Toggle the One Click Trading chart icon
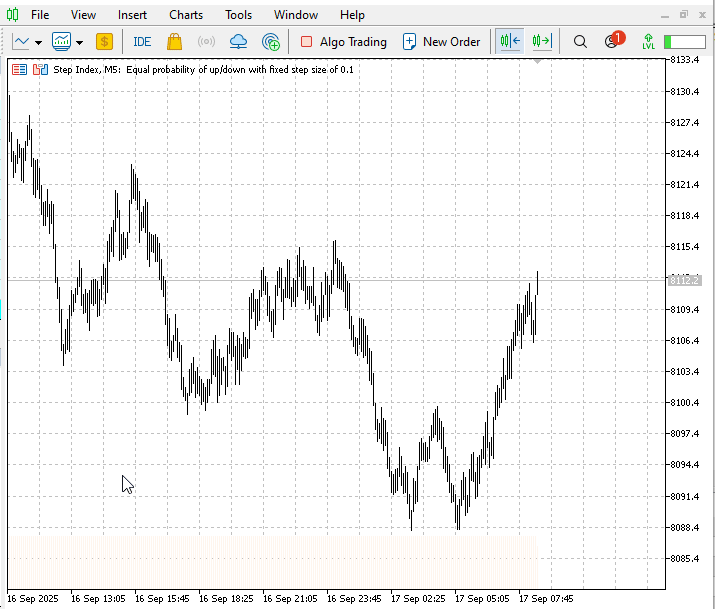This screenshot has height=609, width=715. 41,70
